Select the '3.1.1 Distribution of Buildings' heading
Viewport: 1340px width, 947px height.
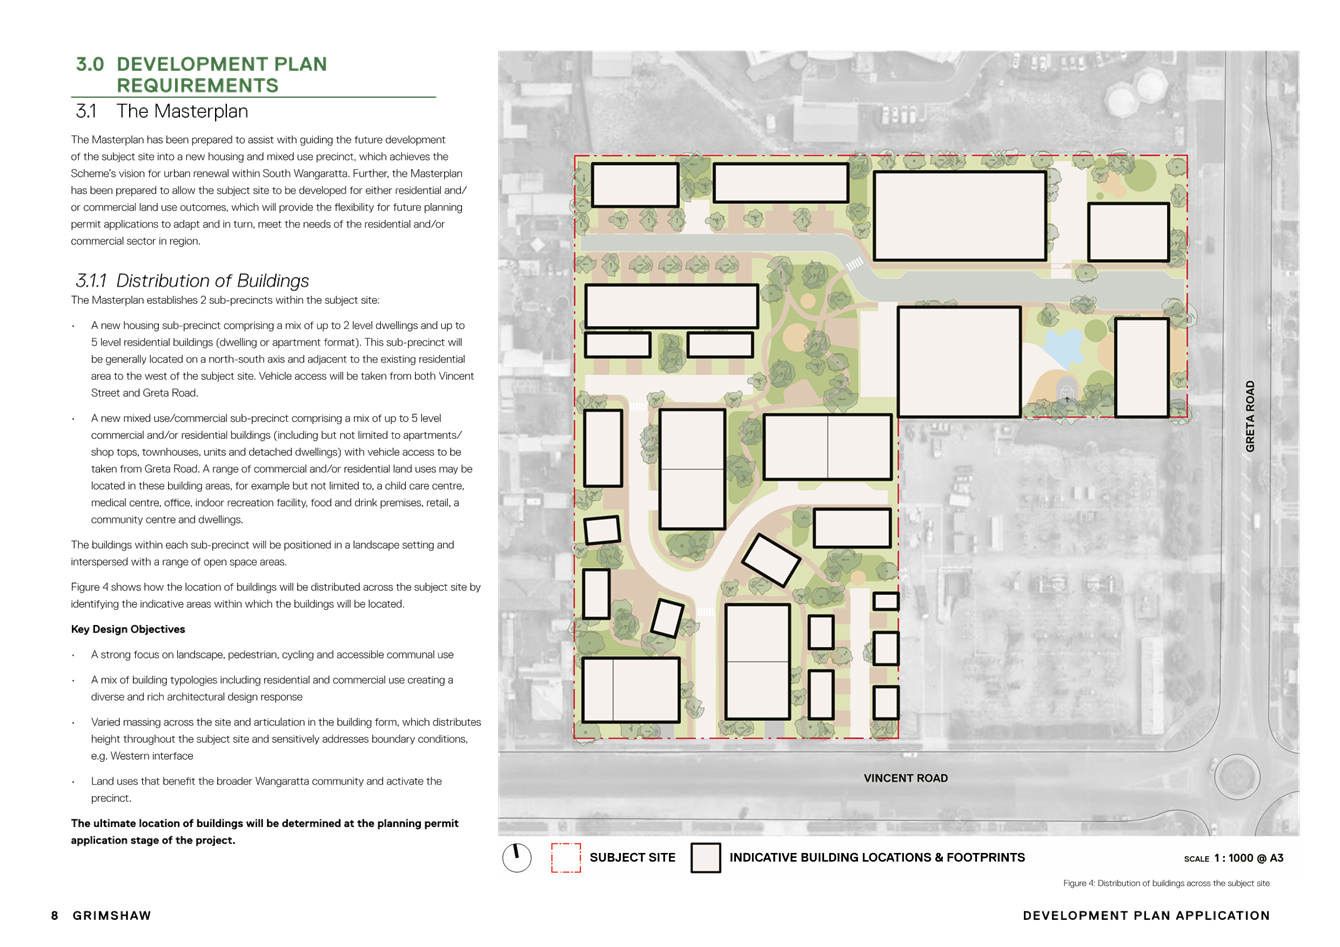(192, 281)
